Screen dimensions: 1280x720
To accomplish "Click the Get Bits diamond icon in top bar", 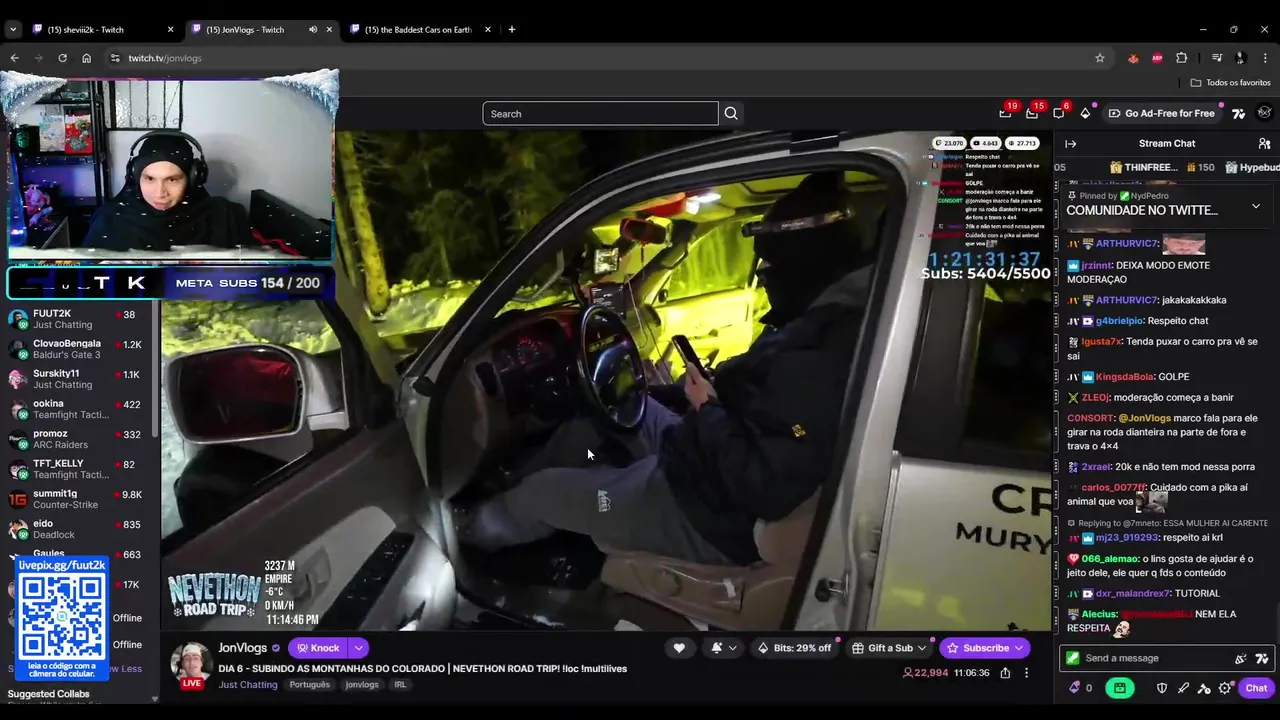I will coord(1085,113).
